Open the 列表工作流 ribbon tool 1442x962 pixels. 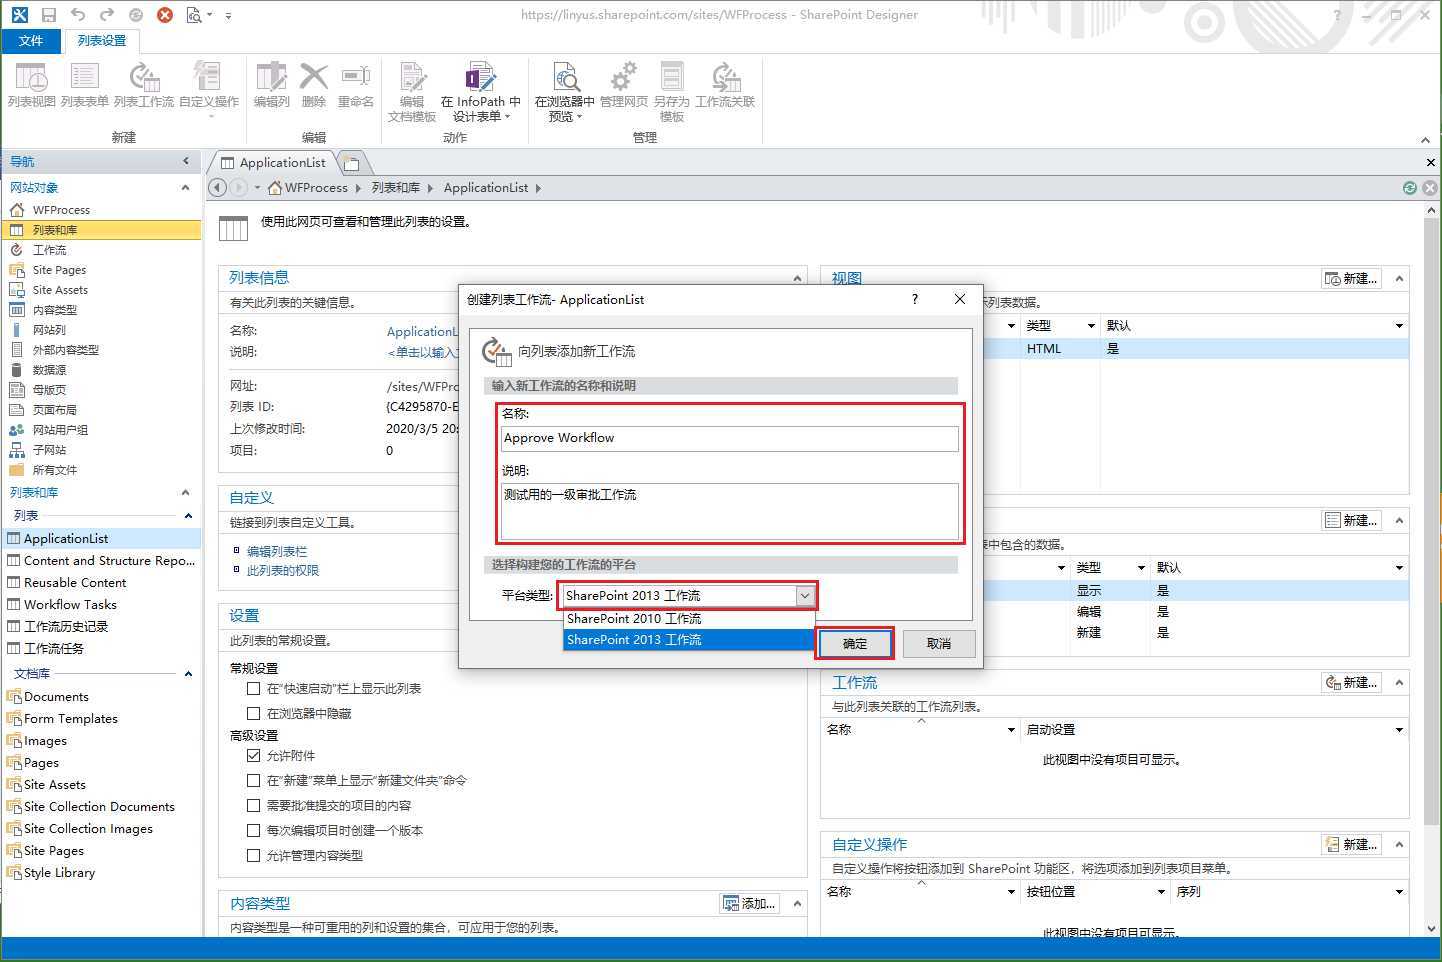click(143, 85)
